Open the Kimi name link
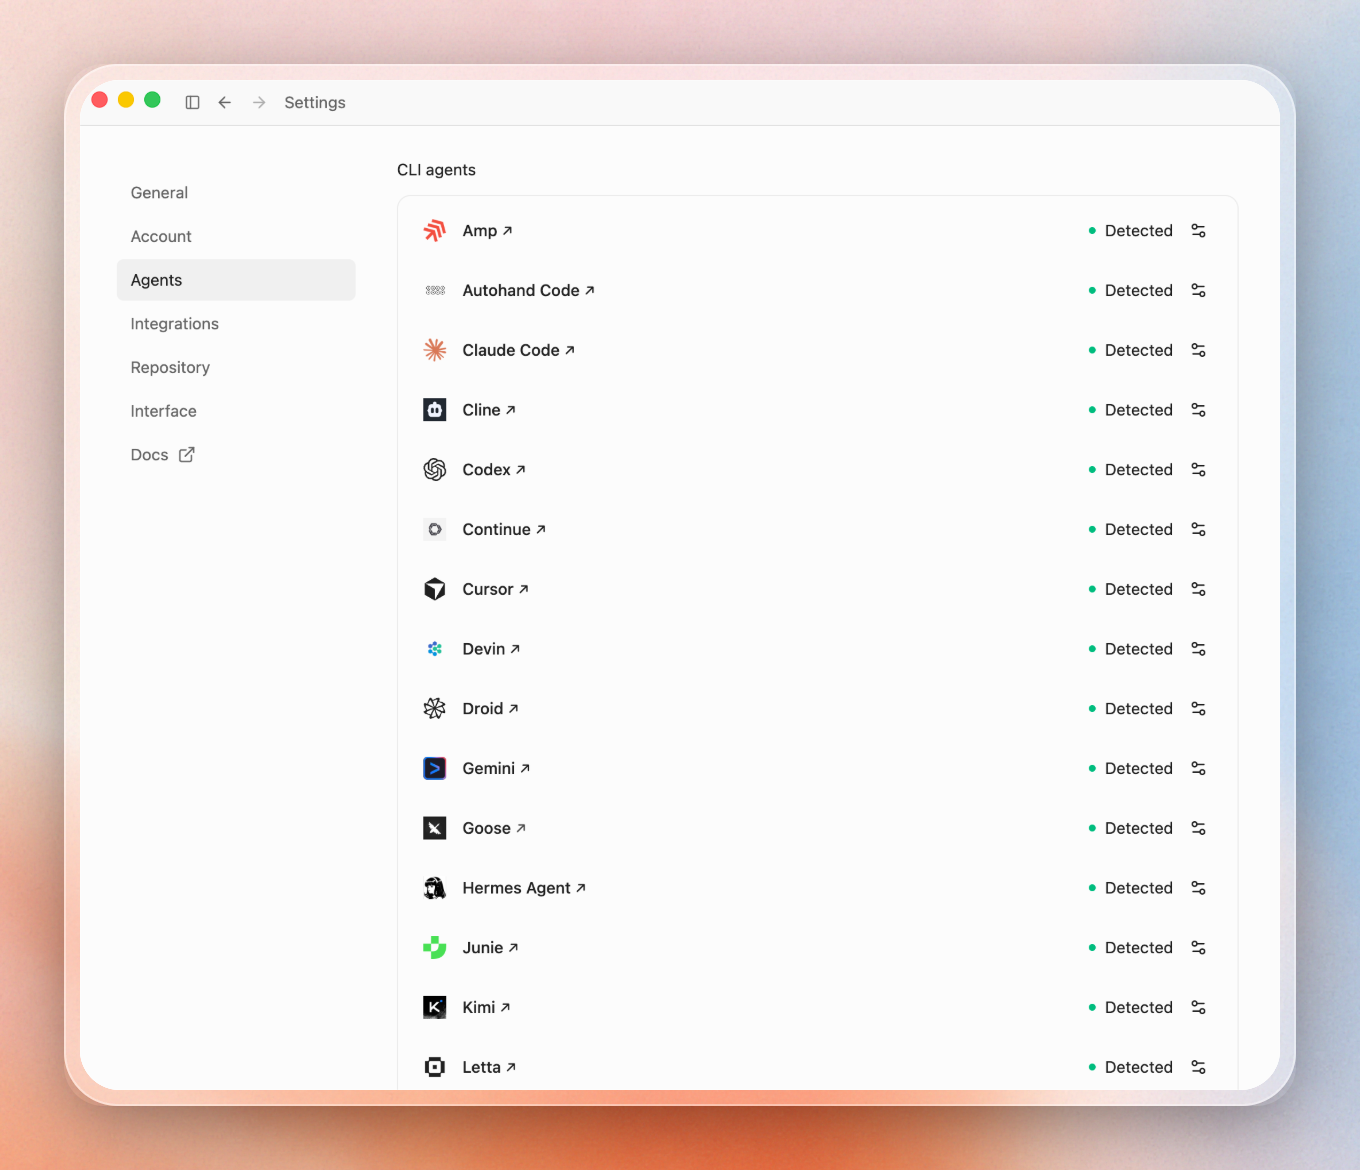The image size is (1360, 1170). pos(487,1008)
